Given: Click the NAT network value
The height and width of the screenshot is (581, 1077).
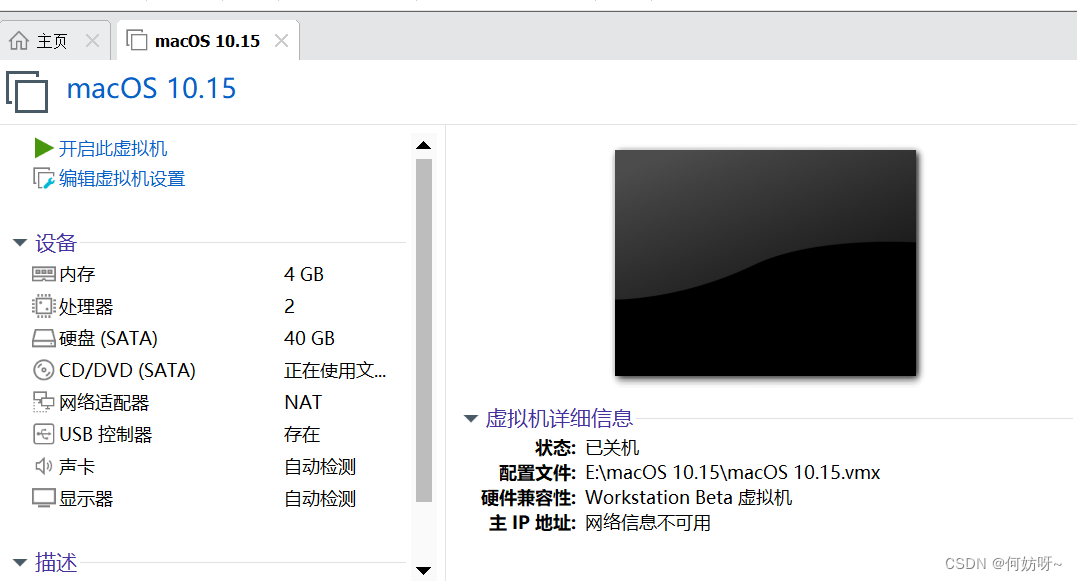Looking at the screenshot, I should point(303,402).
